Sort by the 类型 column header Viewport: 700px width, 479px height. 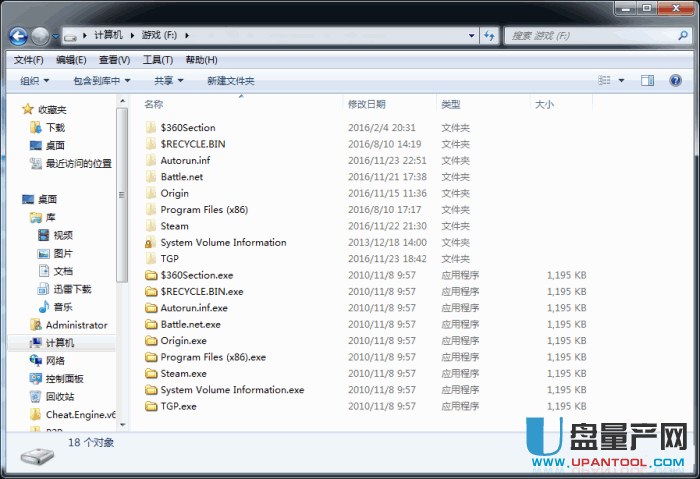tap(450, 104)
